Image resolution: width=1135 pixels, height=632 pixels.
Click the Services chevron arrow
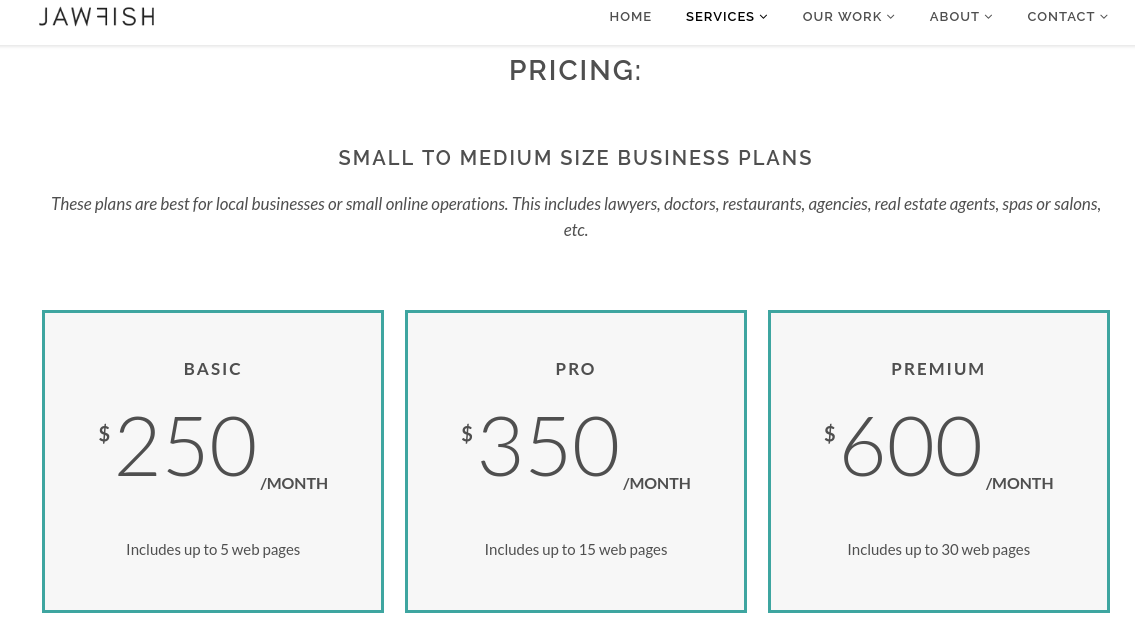click(764, 17)
